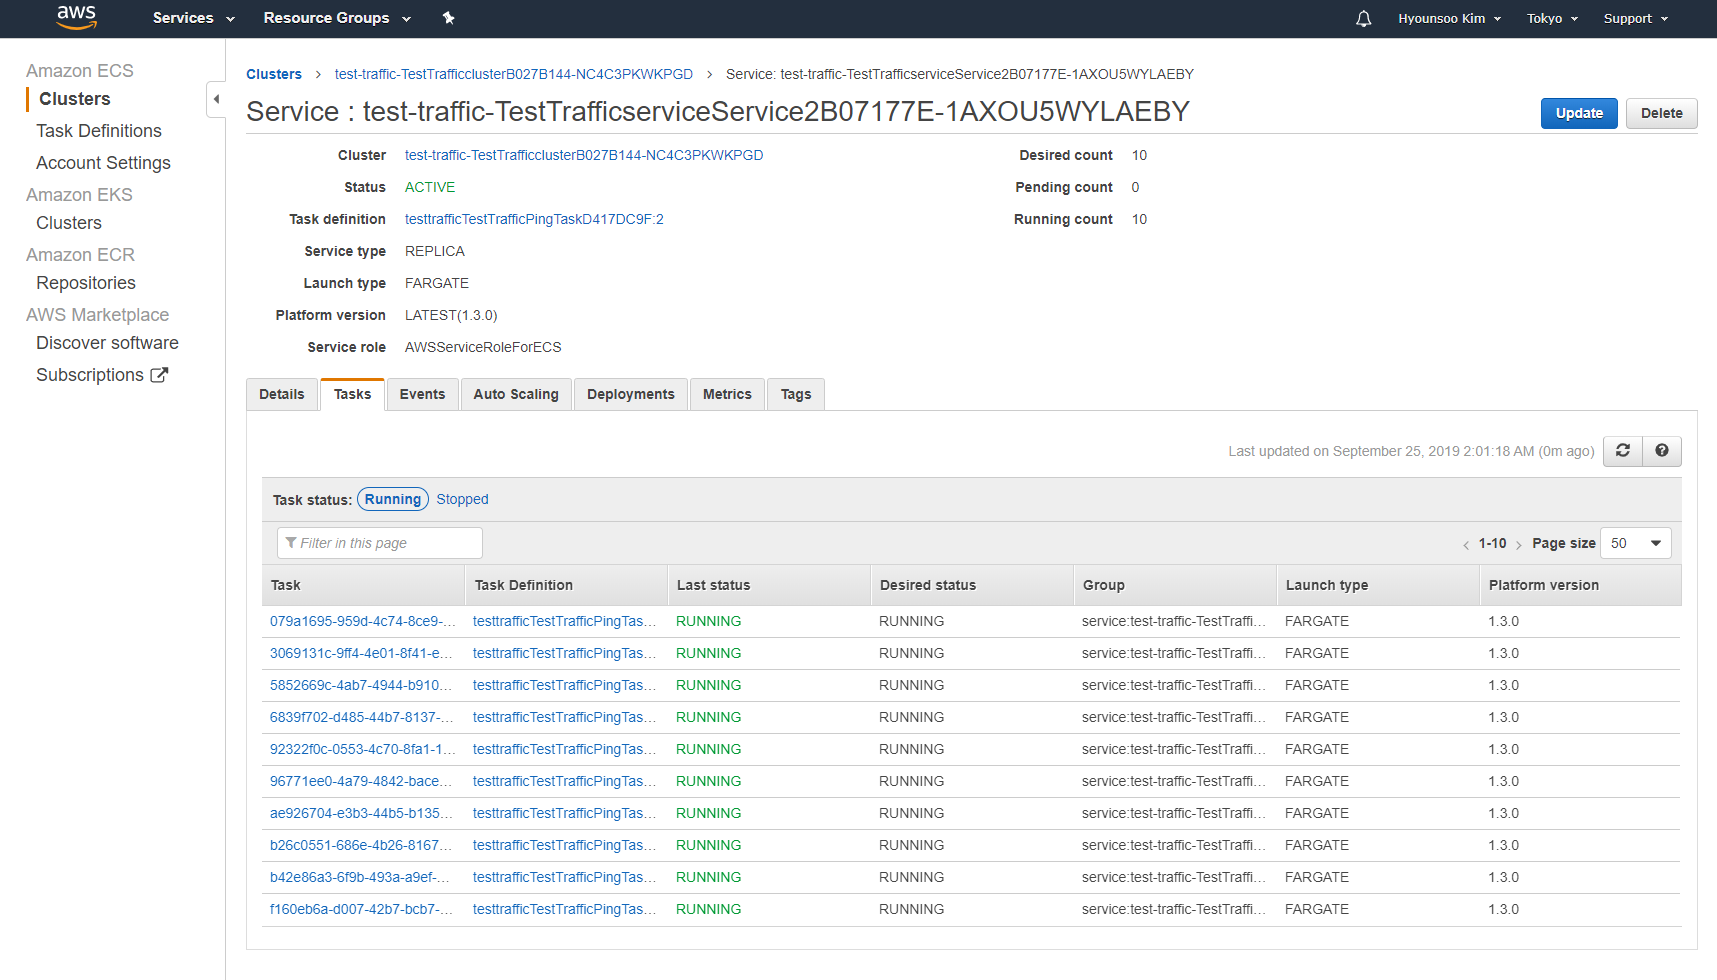The width and height of the screenshot is (1717, 980).
Task: Show Running tasks filter
Action: point(393,499)
